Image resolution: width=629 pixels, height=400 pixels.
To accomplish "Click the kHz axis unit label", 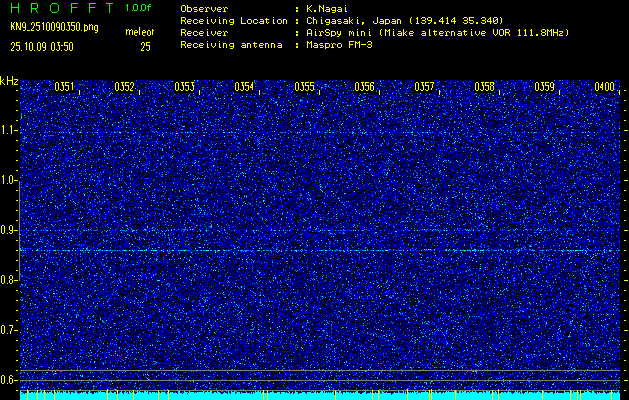I will click(9, 81).
